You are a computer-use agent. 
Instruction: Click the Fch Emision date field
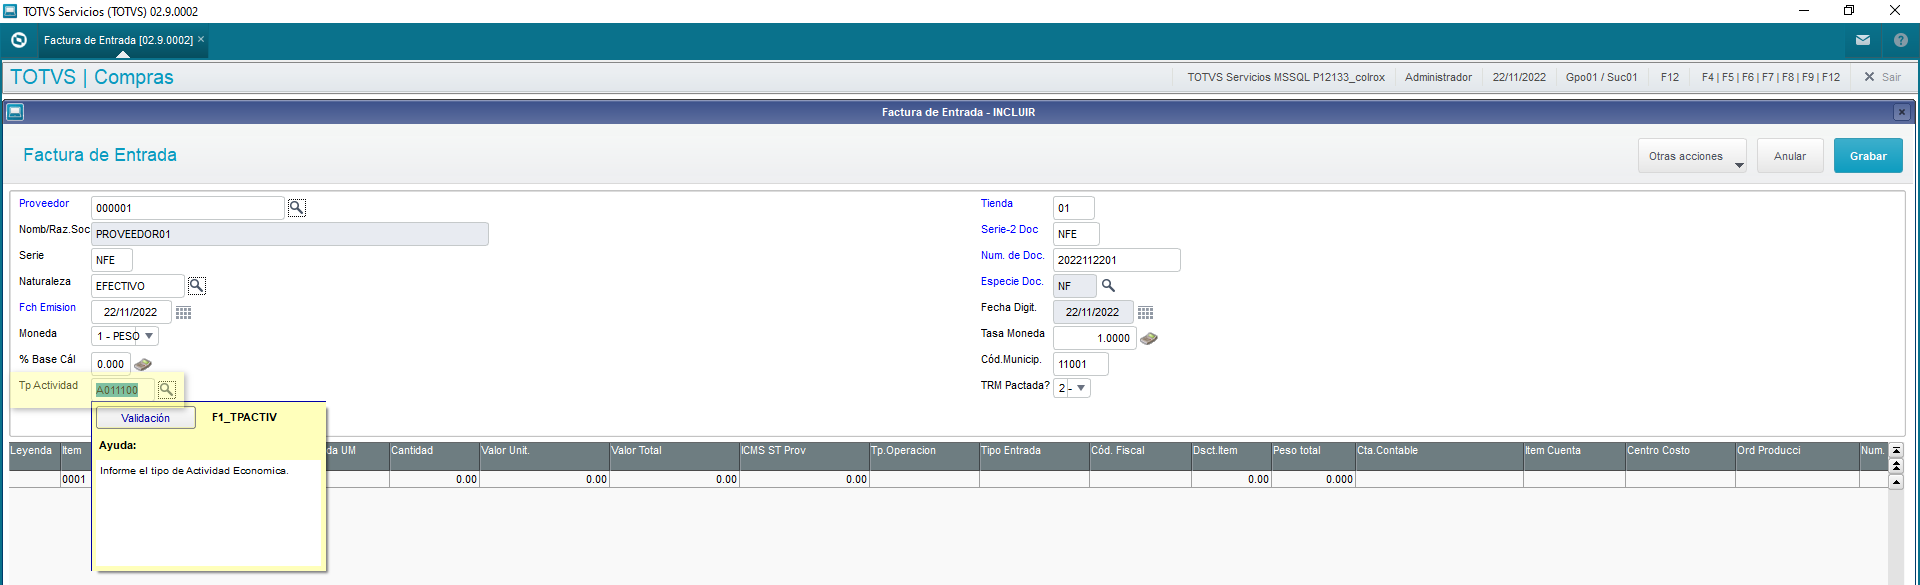click(131, 312)
